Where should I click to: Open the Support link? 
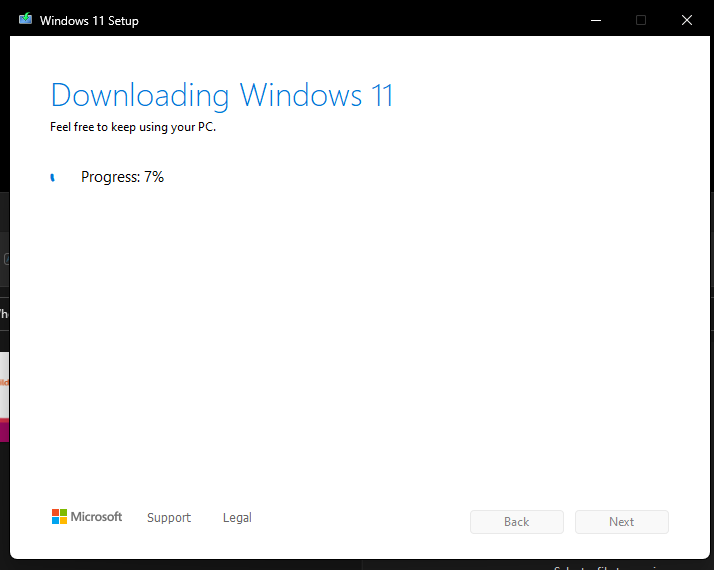[169, 518]
